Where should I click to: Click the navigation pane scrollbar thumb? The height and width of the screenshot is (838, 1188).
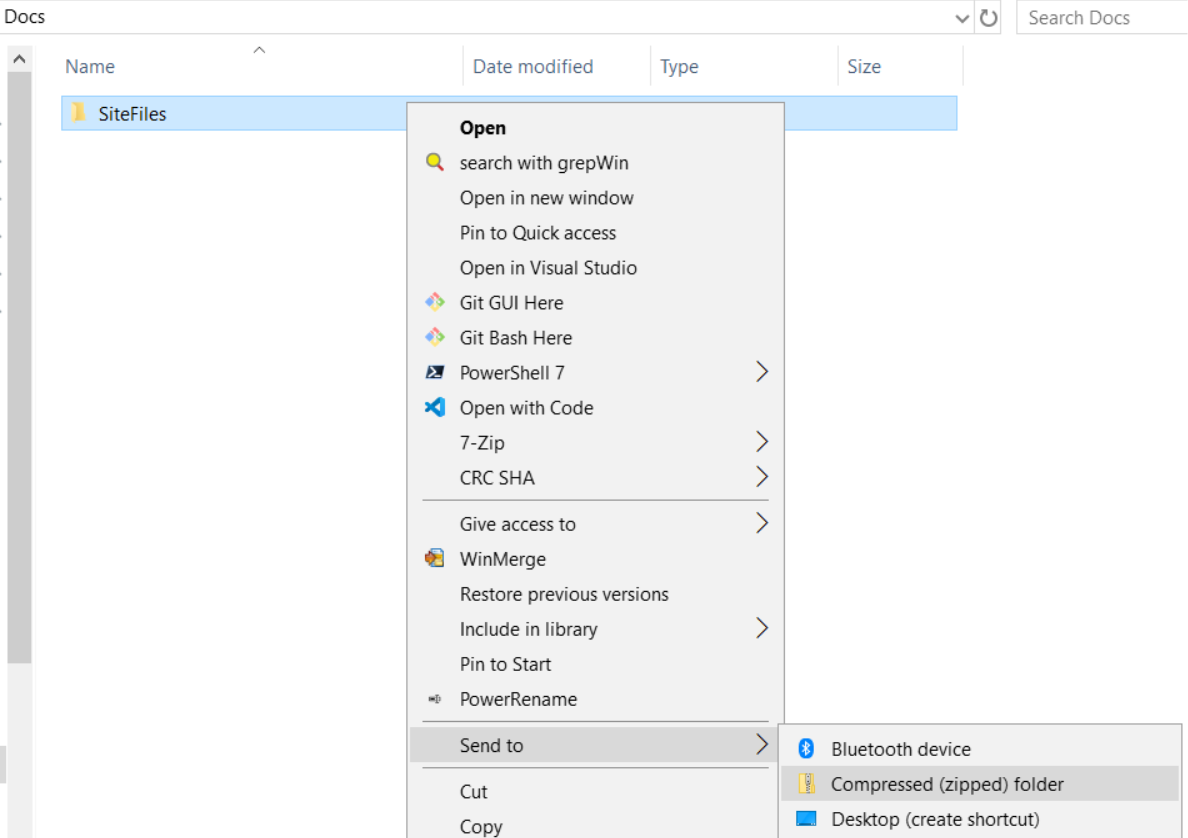coord(20,367)
